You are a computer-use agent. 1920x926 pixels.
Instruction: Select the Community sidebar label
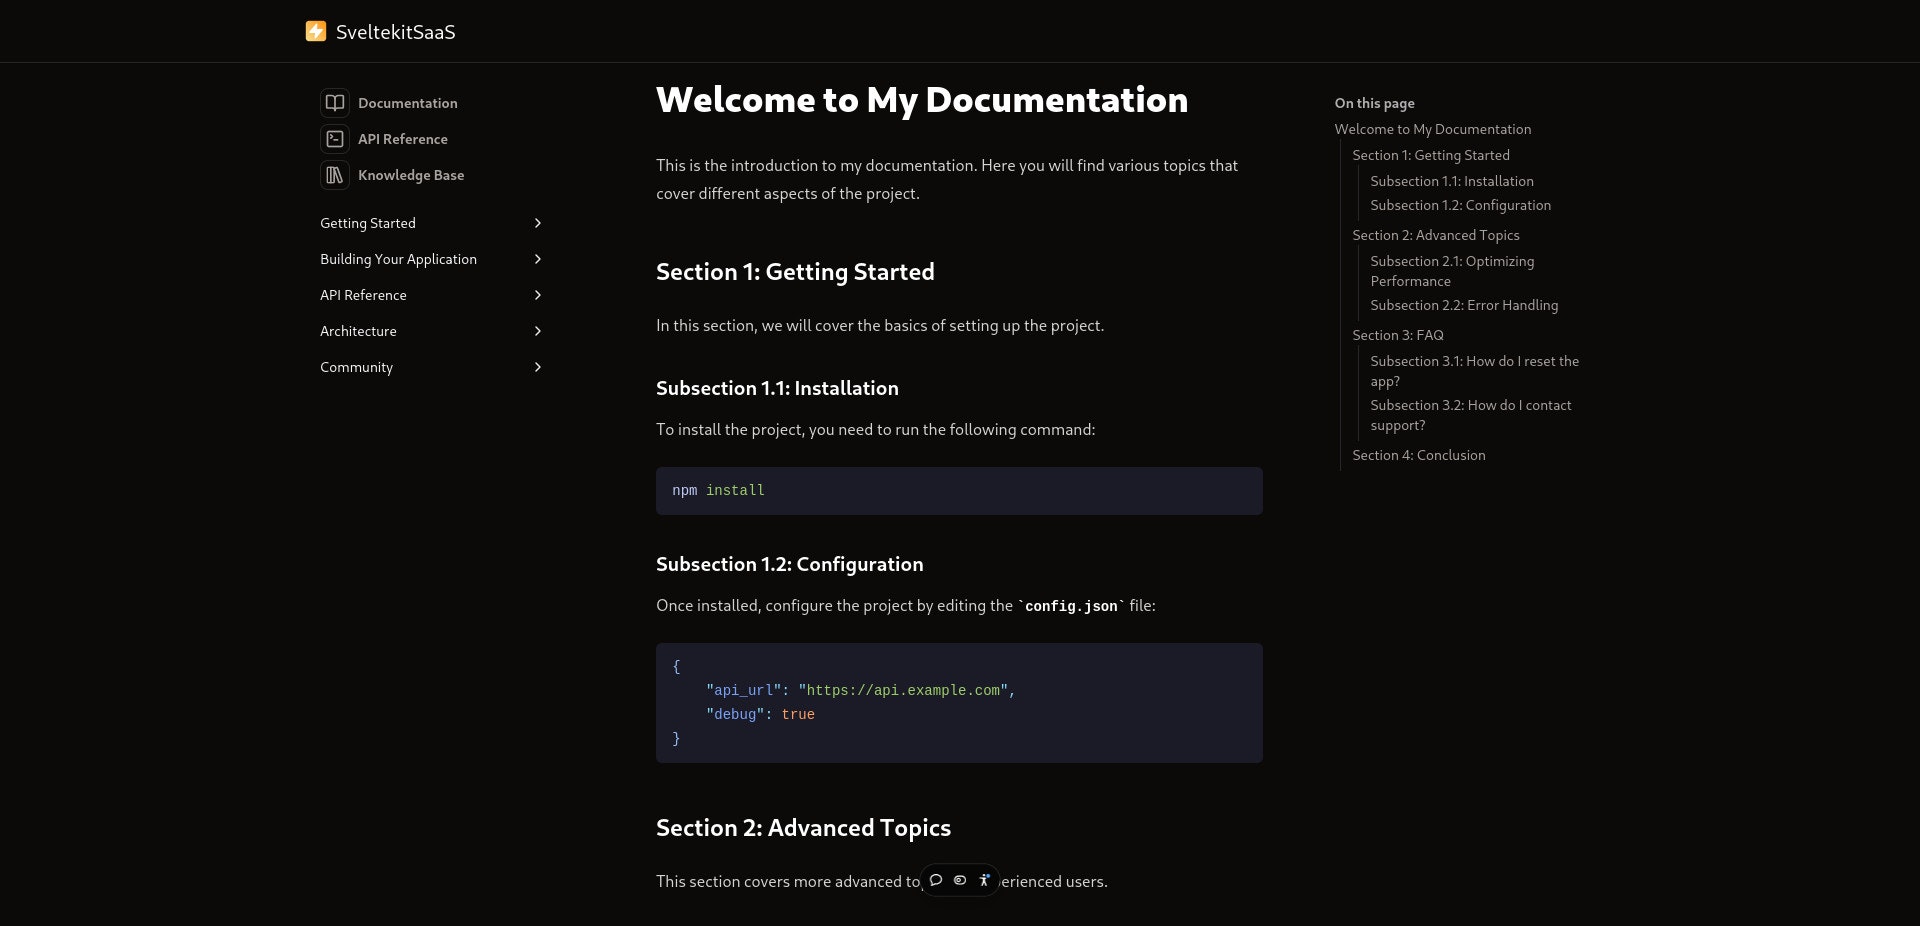[356, 367]
